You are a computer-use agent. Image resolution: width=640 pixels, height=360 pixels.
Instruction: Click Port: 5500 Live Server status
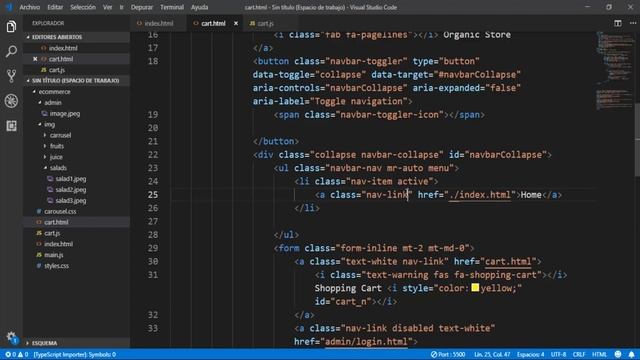(x=448, y=354)
